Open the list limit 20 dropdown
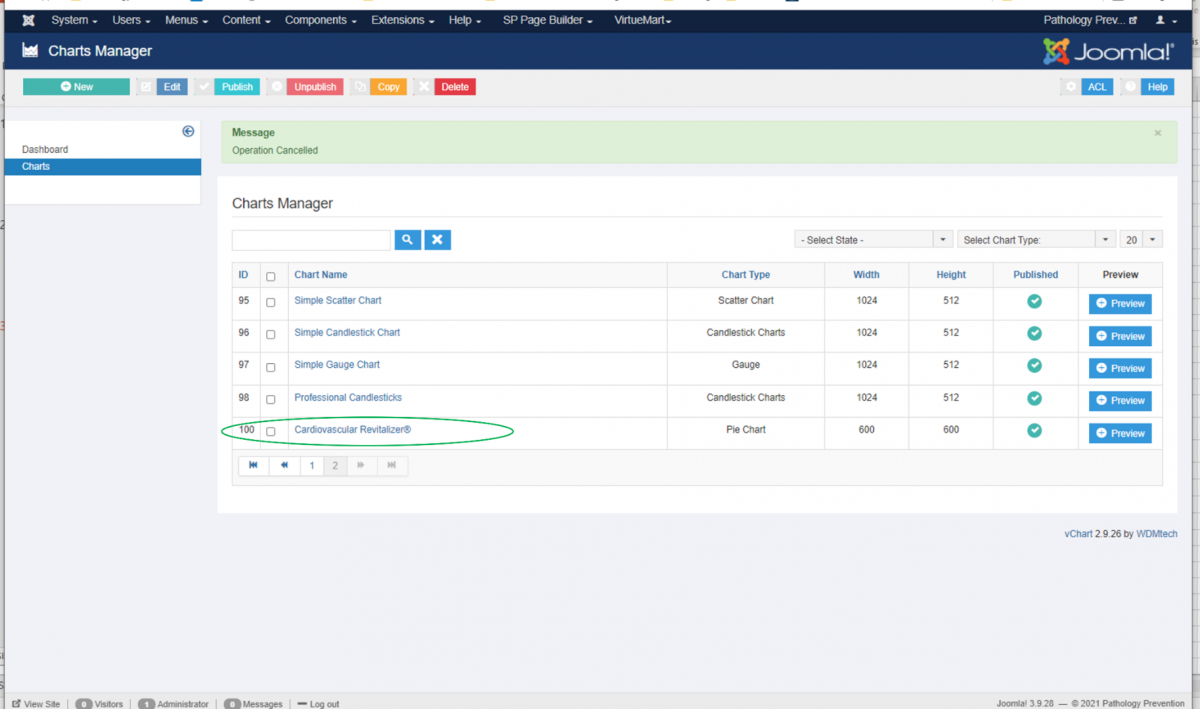1200x709 pixels. [1141, 240]
